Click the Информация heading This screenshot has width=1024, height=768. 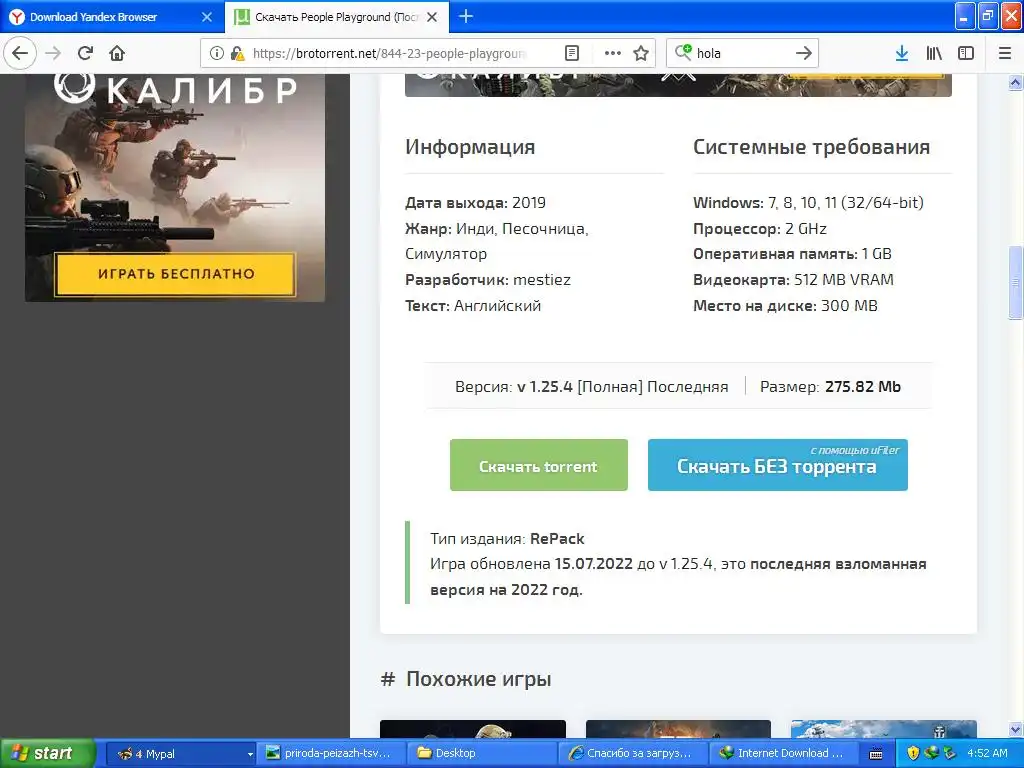pos(470,147)
